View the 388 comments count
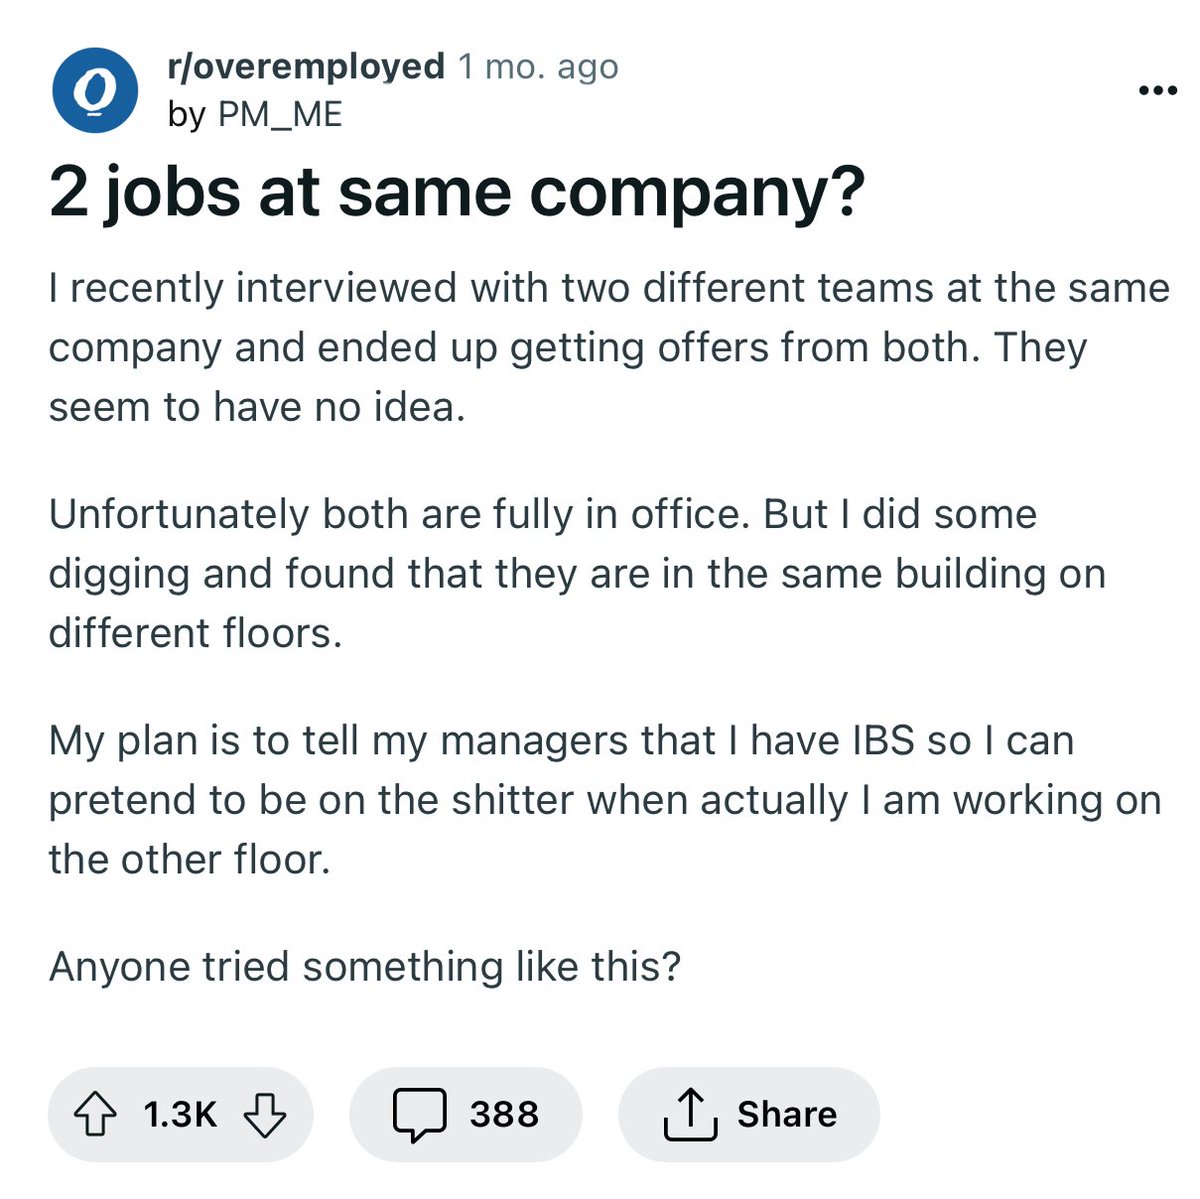This screenshot has width=1200, height=1199. [504, 1114]
